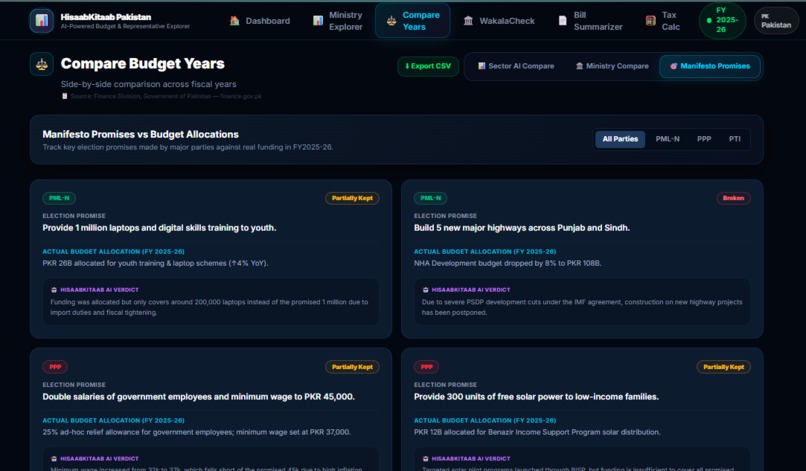Switch to Sector AI Compare tab

pyautogui.click(x=516, y=66)
